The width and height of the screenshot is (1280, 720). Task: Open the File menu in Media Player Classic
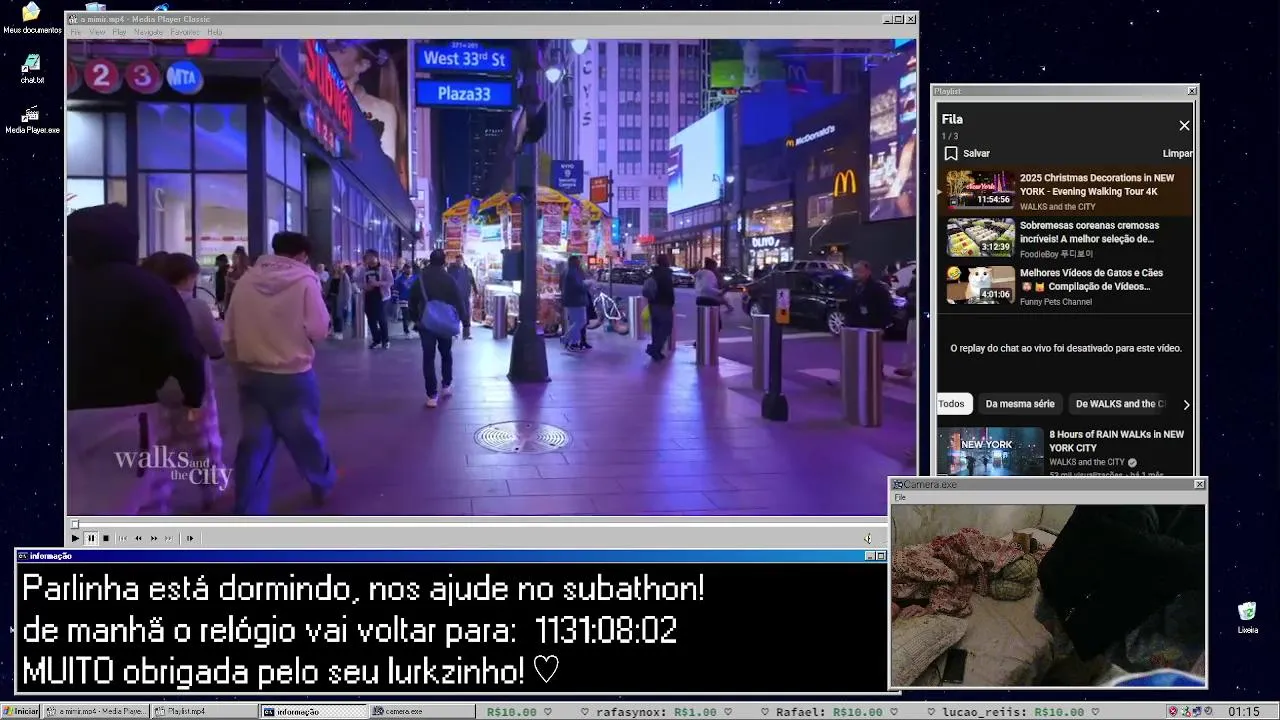tap(76, 32)
